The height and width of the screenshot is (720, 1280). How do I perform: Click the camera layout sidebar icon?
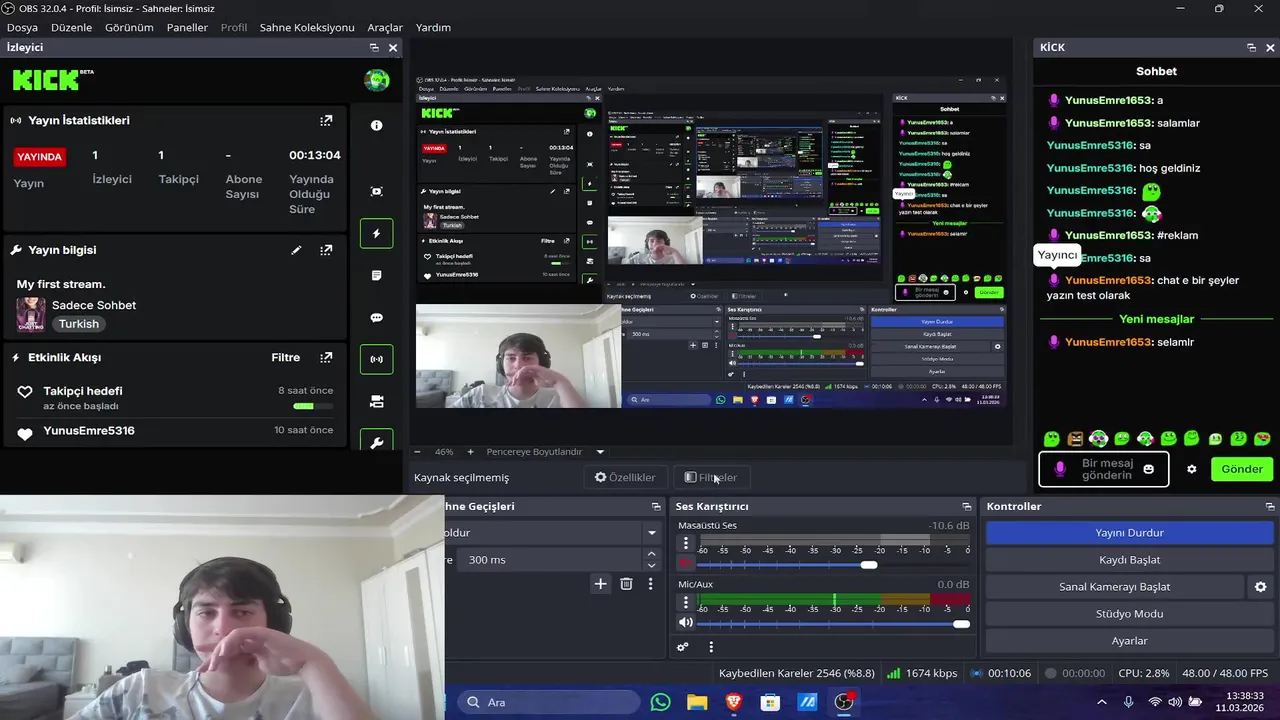pos(376,401)
